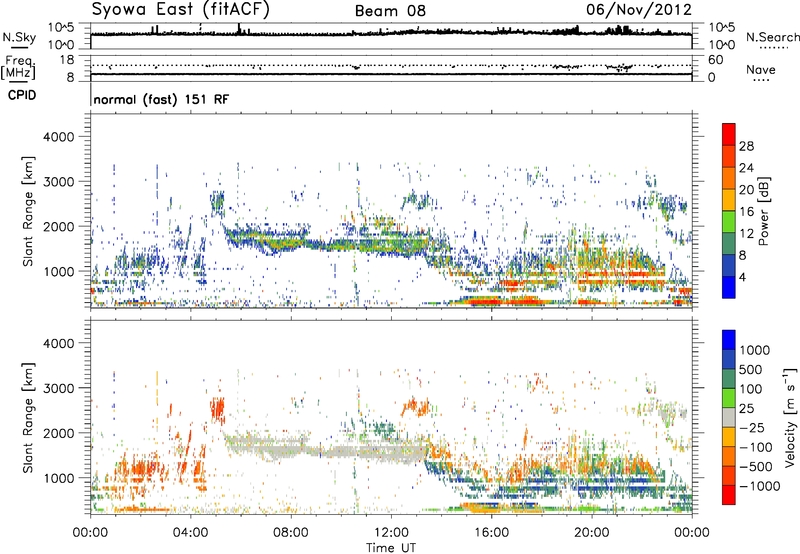The image size is (800, 554).
Task: Click the "-1000" velocity colorbar label
Action: coord(759,486)
